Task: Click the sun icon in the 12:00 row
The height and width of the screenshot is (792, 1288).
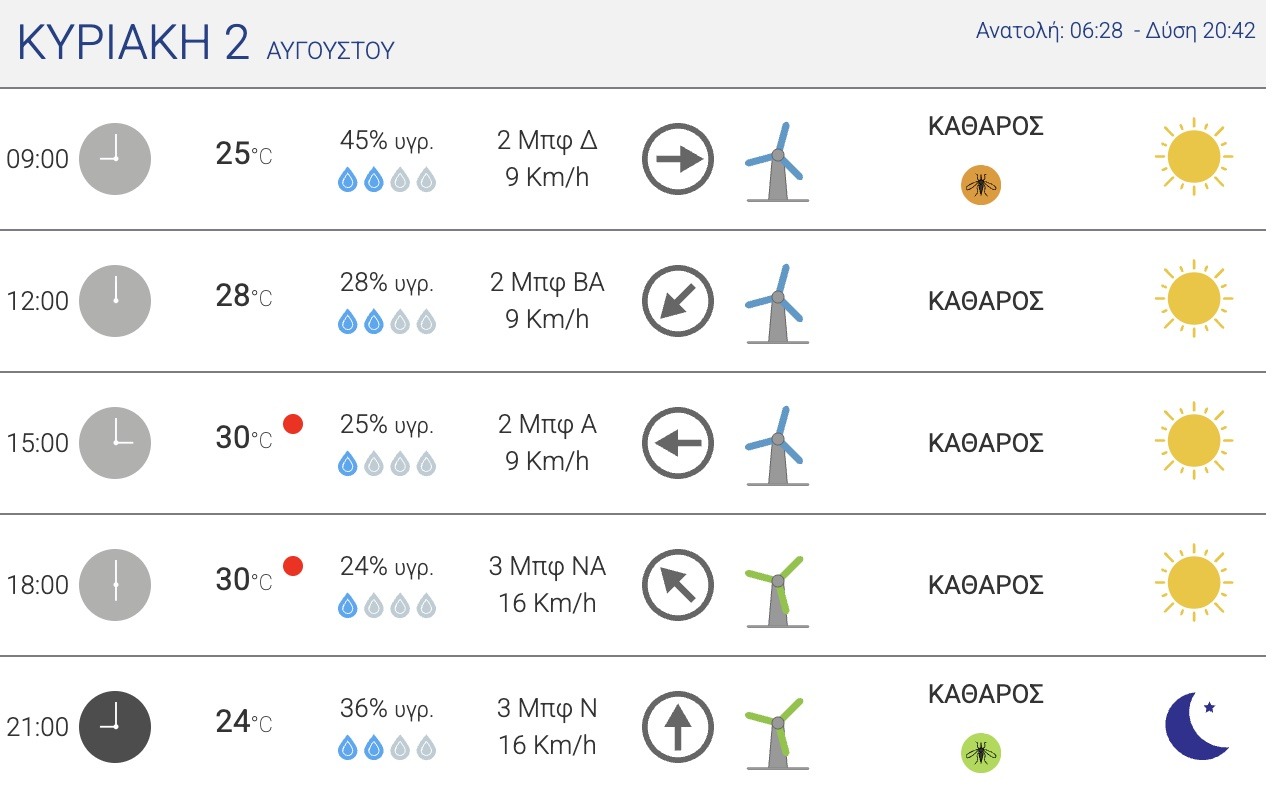Action: coord(1194,299)
